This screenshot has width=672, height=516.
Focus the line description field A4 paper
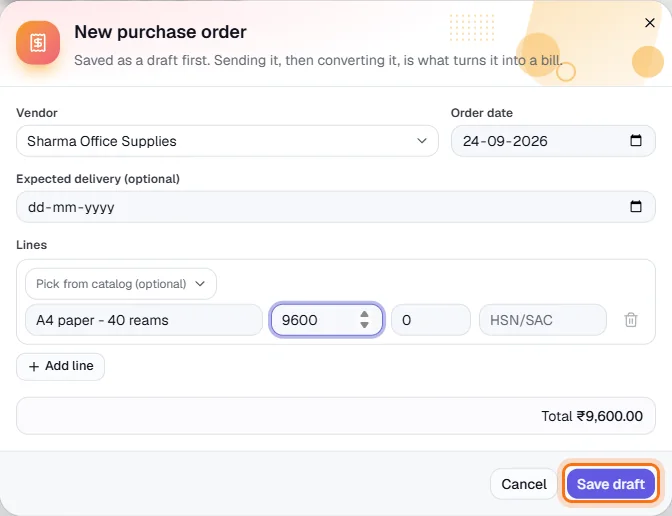pyautogui.click(x=144, y=320)
